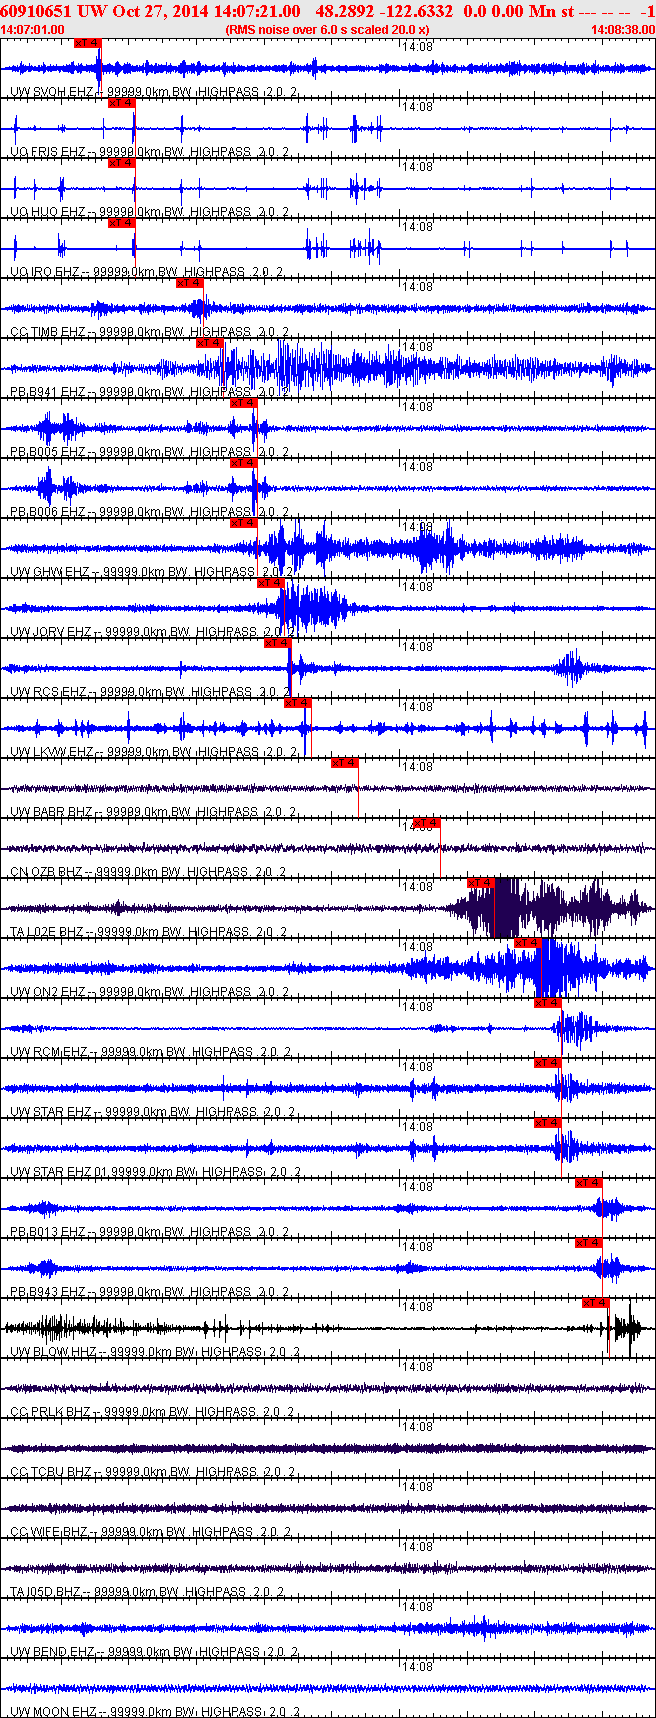Click the pick flag on UW BLOW trace
Image resolution: width=656 pixels, height=1718 pixels.
pyautogui.click(x=596, y=1303)
